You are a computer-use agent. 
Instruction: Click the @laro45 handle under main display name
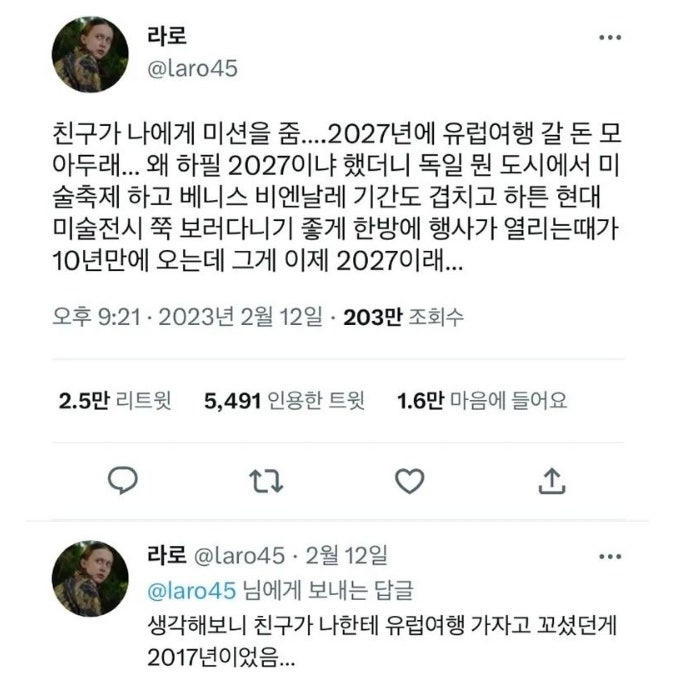pyautogui.click(x=192, y=69)
